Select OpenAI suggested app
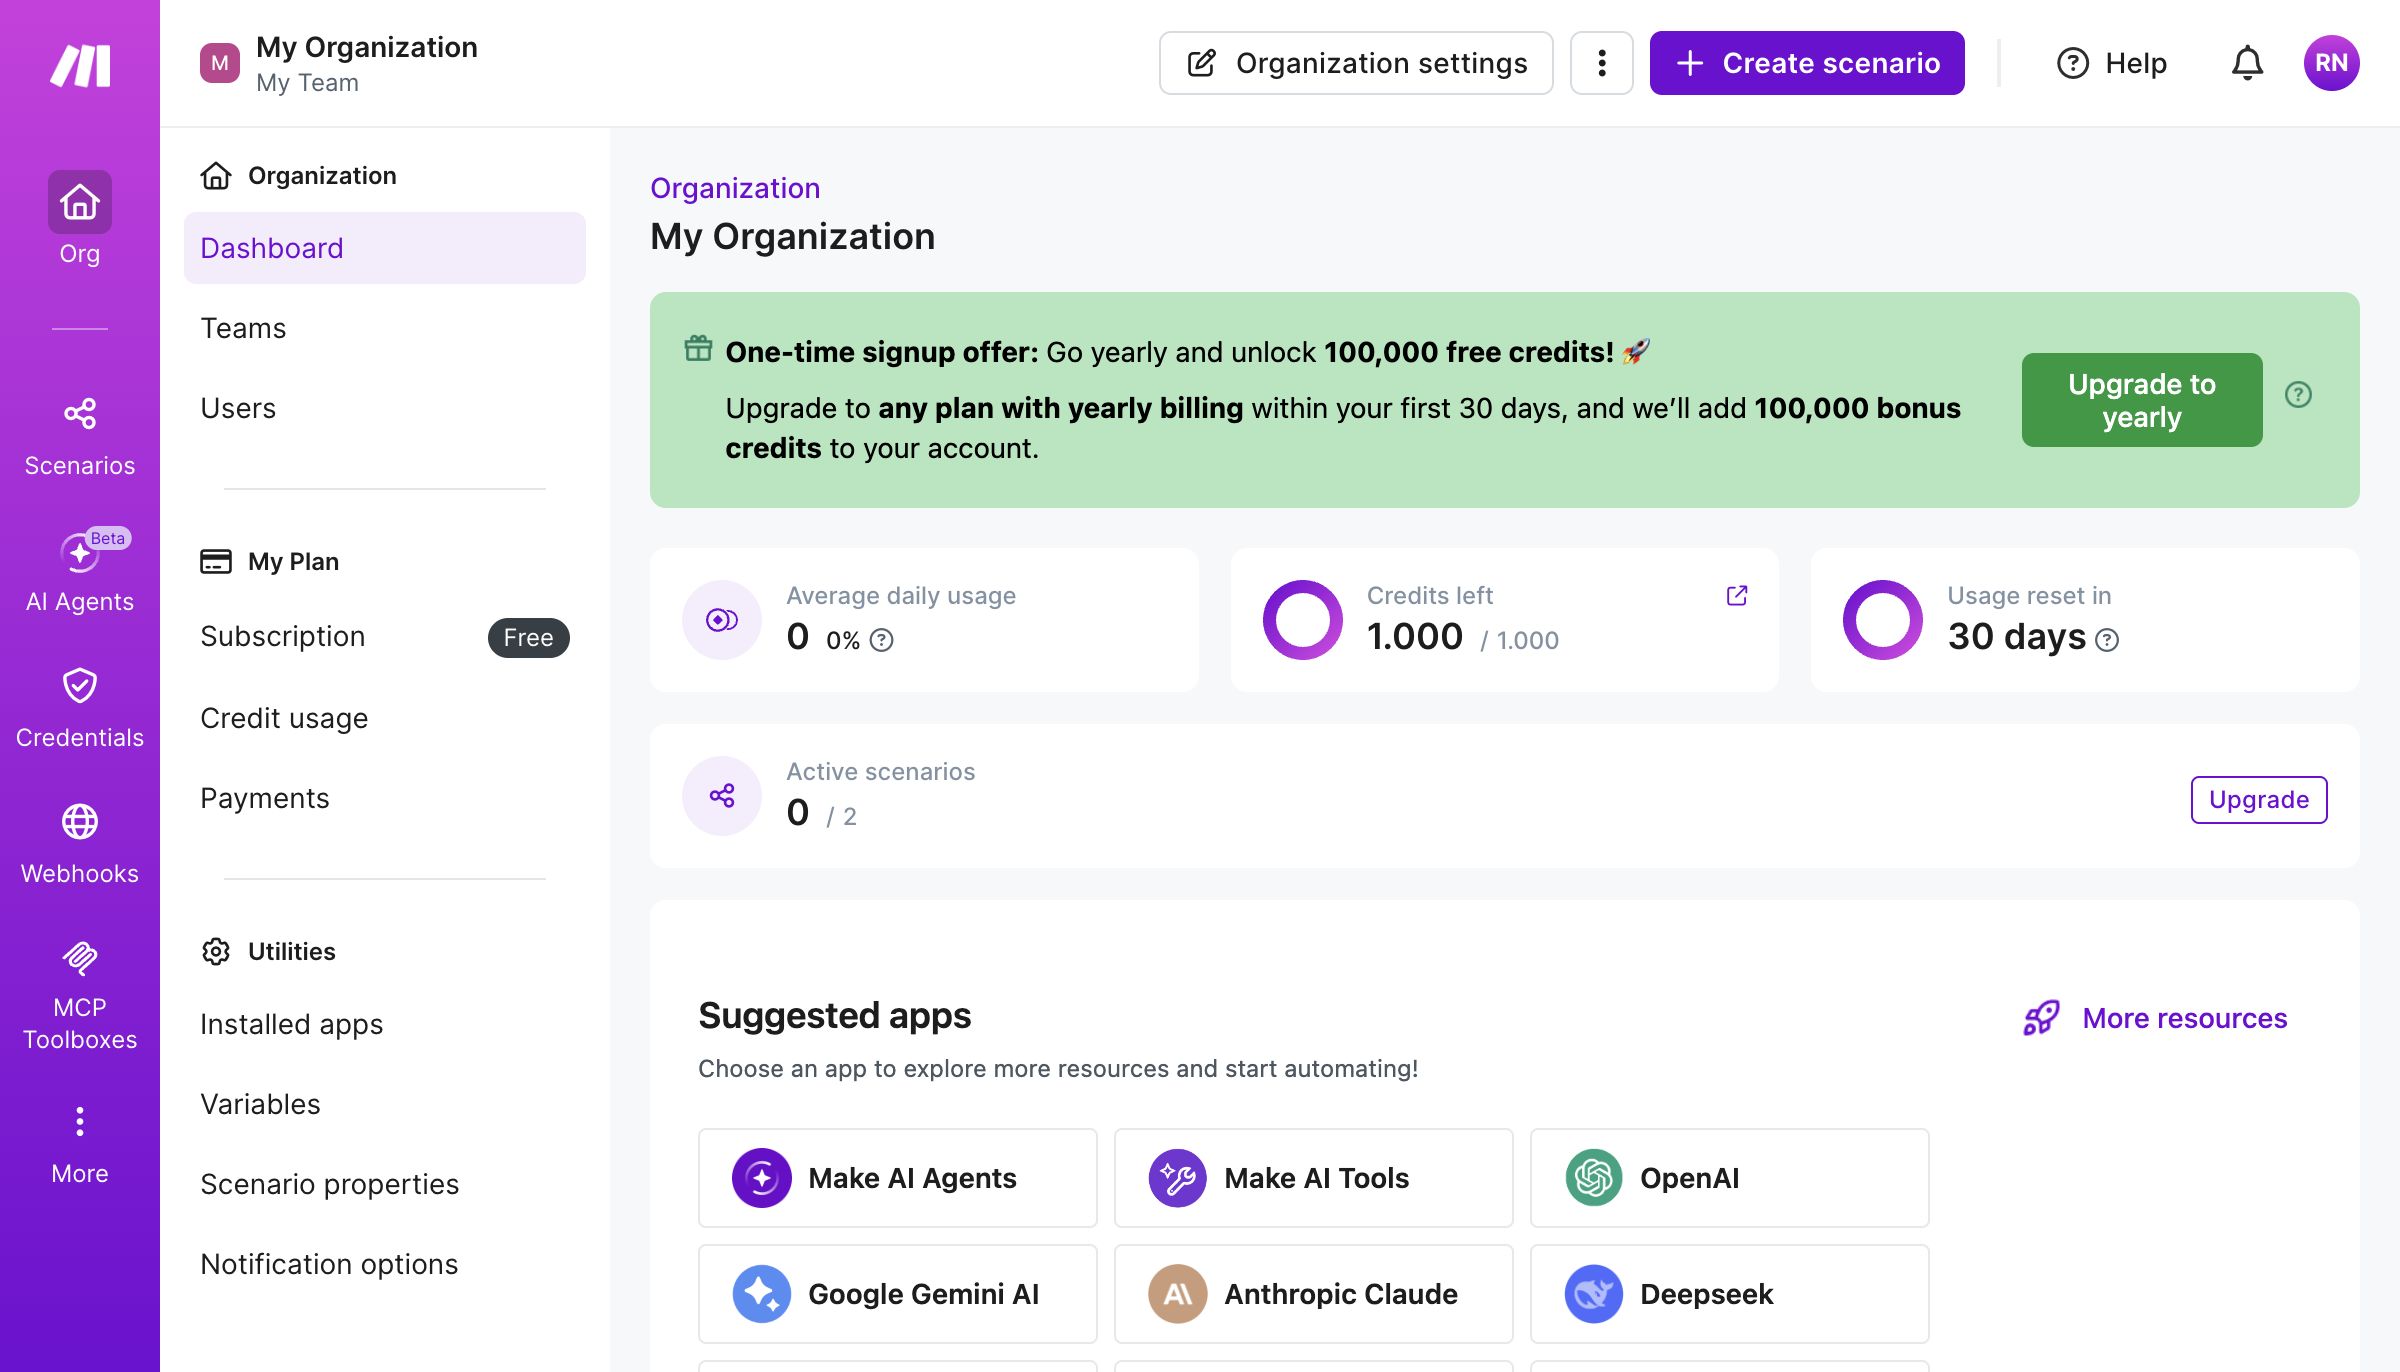 [x=1730, y=1178]
